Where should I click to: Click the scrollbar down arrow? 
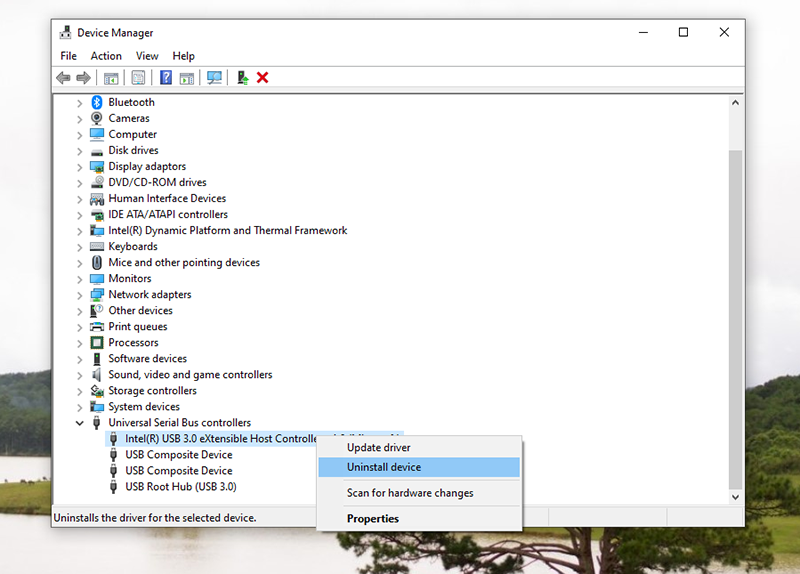click(x=735, y=497)
